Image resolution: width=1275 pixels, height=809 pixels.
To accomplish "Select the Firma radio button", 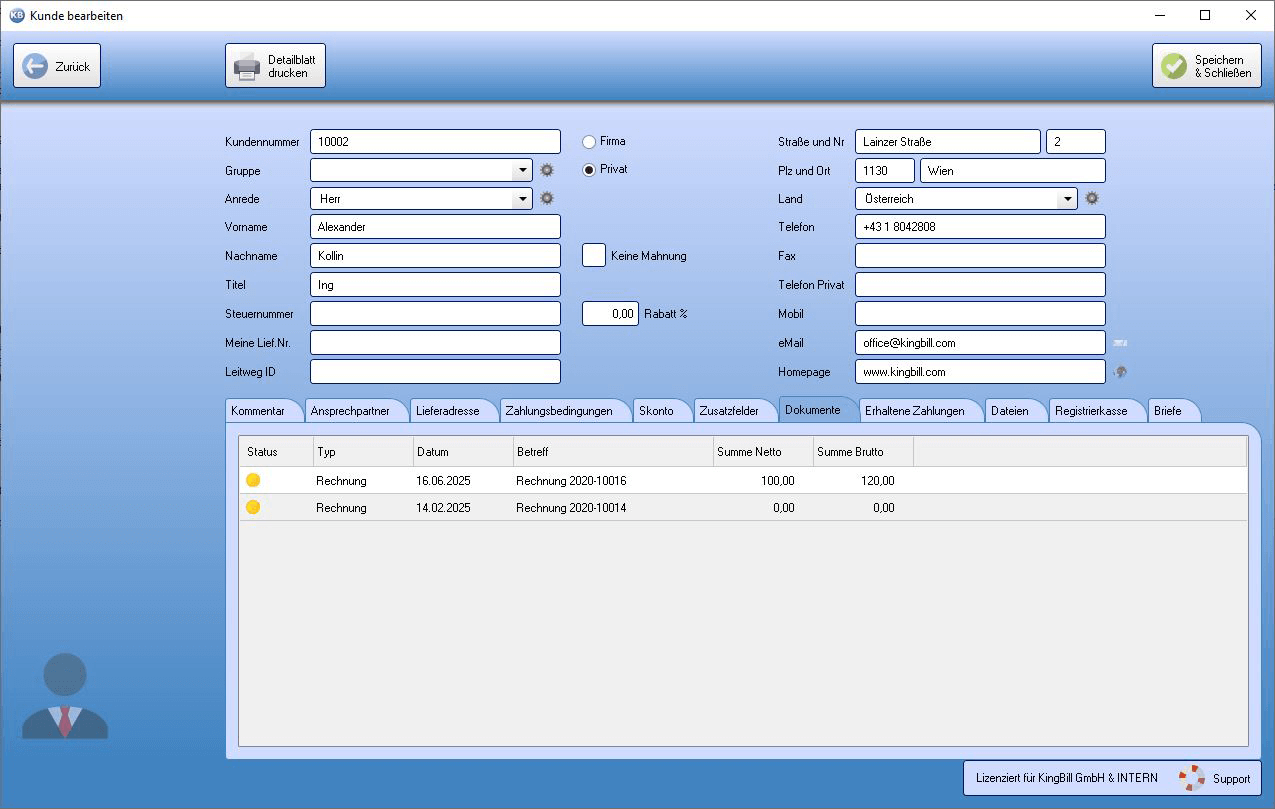I will [589, 142].
